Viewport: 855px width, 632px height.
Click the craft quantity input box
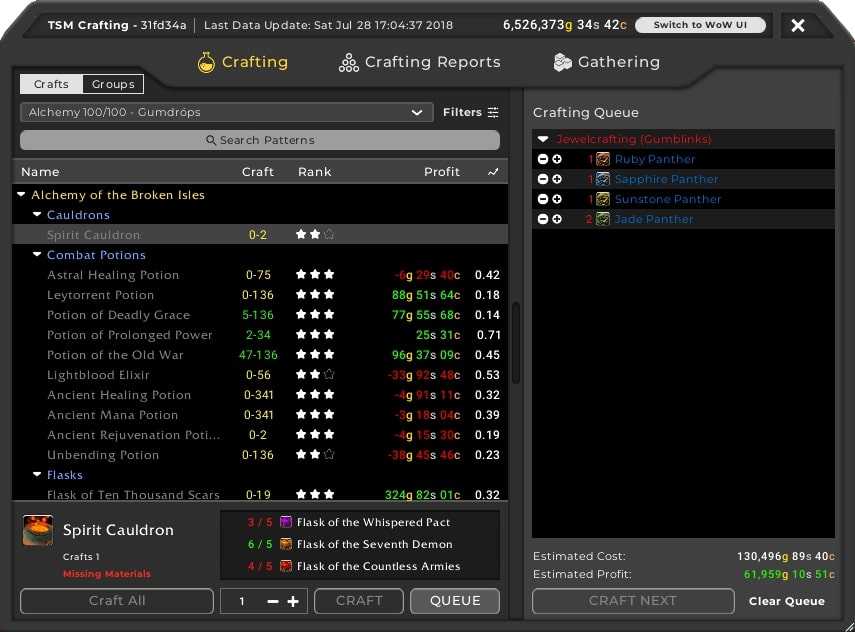pyautogui.click(x=242, y=601)
